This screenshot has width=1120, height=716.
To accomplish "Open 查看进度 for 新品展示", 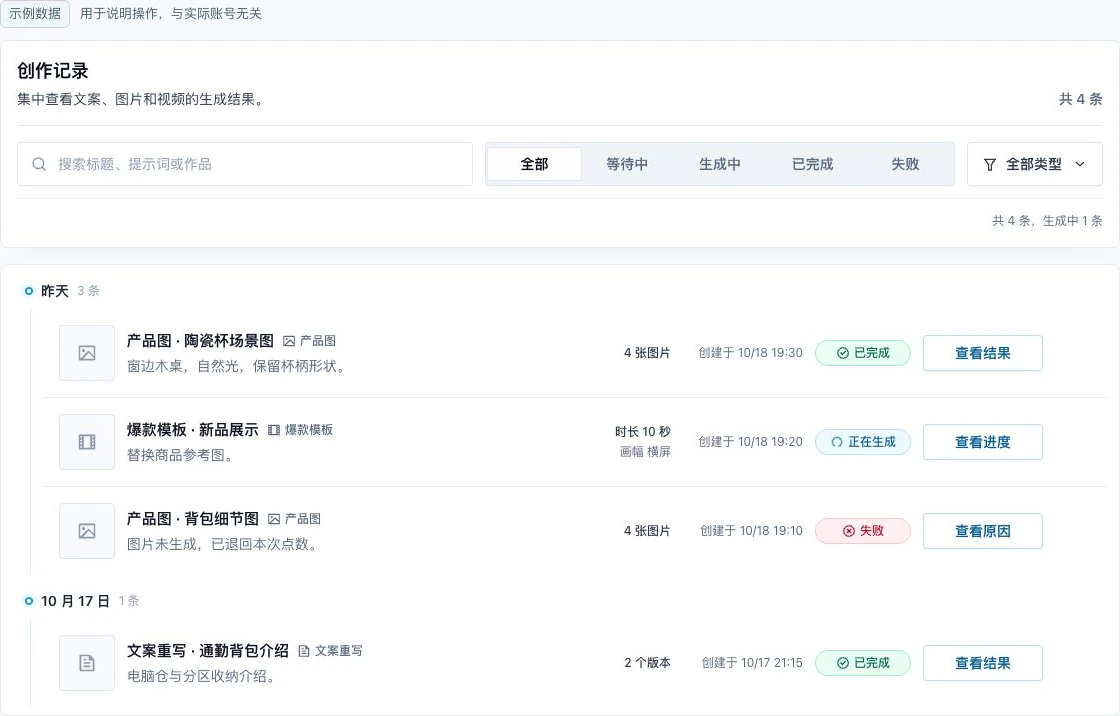I will pos(983,442).
